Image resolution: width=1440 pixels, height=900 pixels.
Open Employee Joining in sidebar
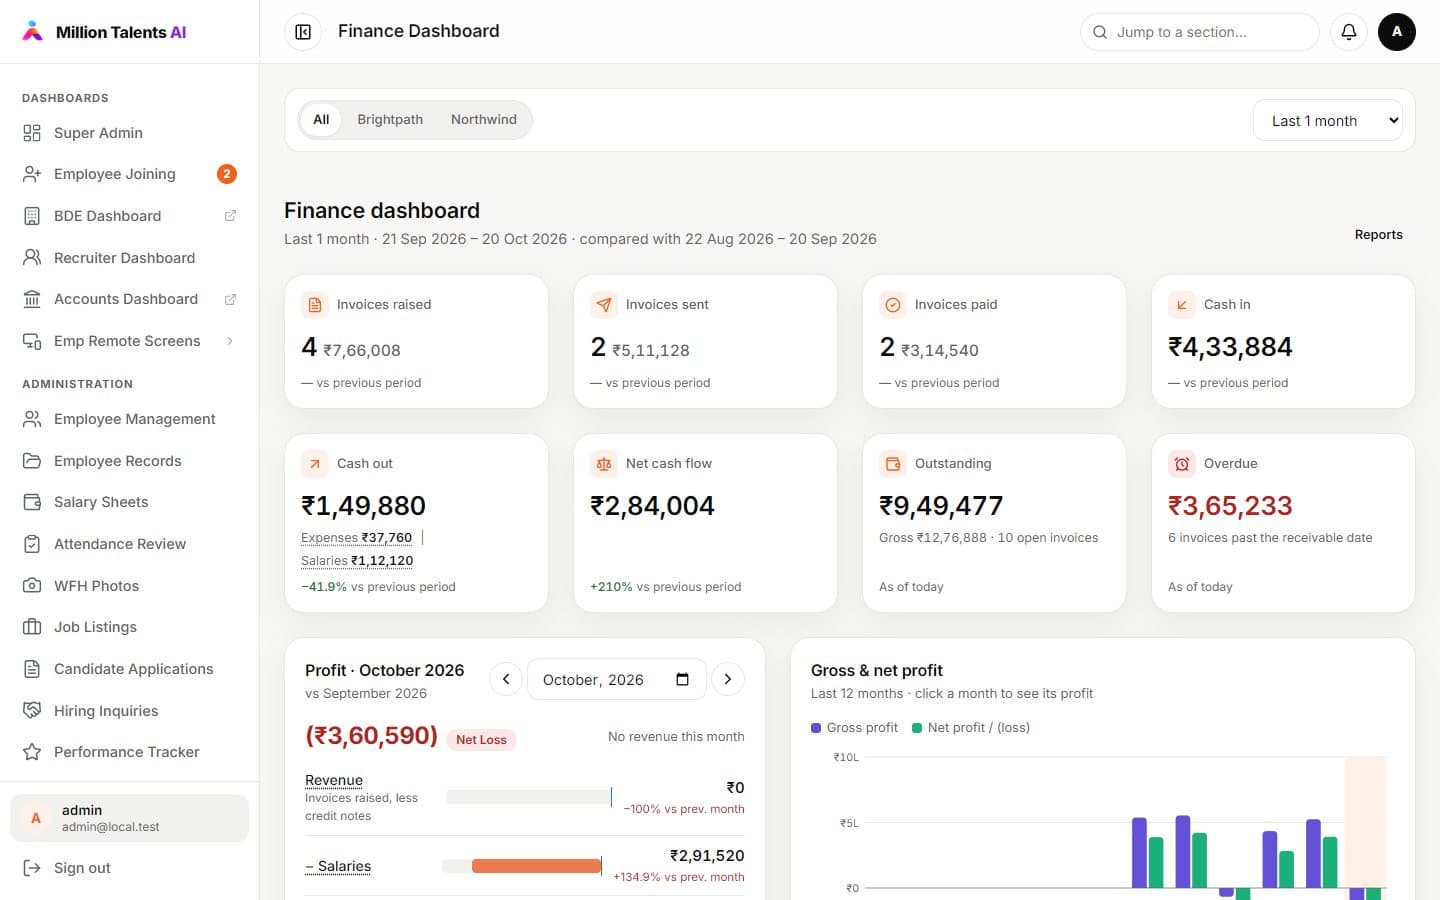click(x=130, y=174)
